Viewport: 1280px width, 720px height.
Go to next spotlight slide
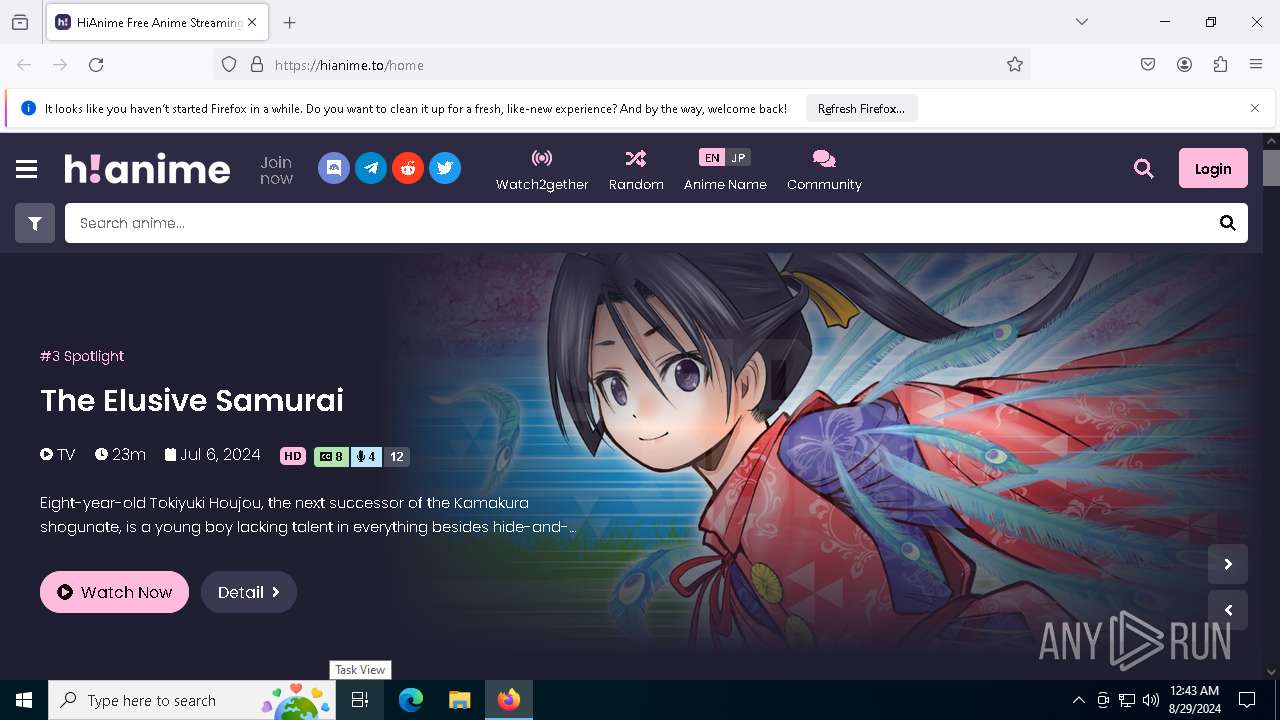pos(1228,564)
